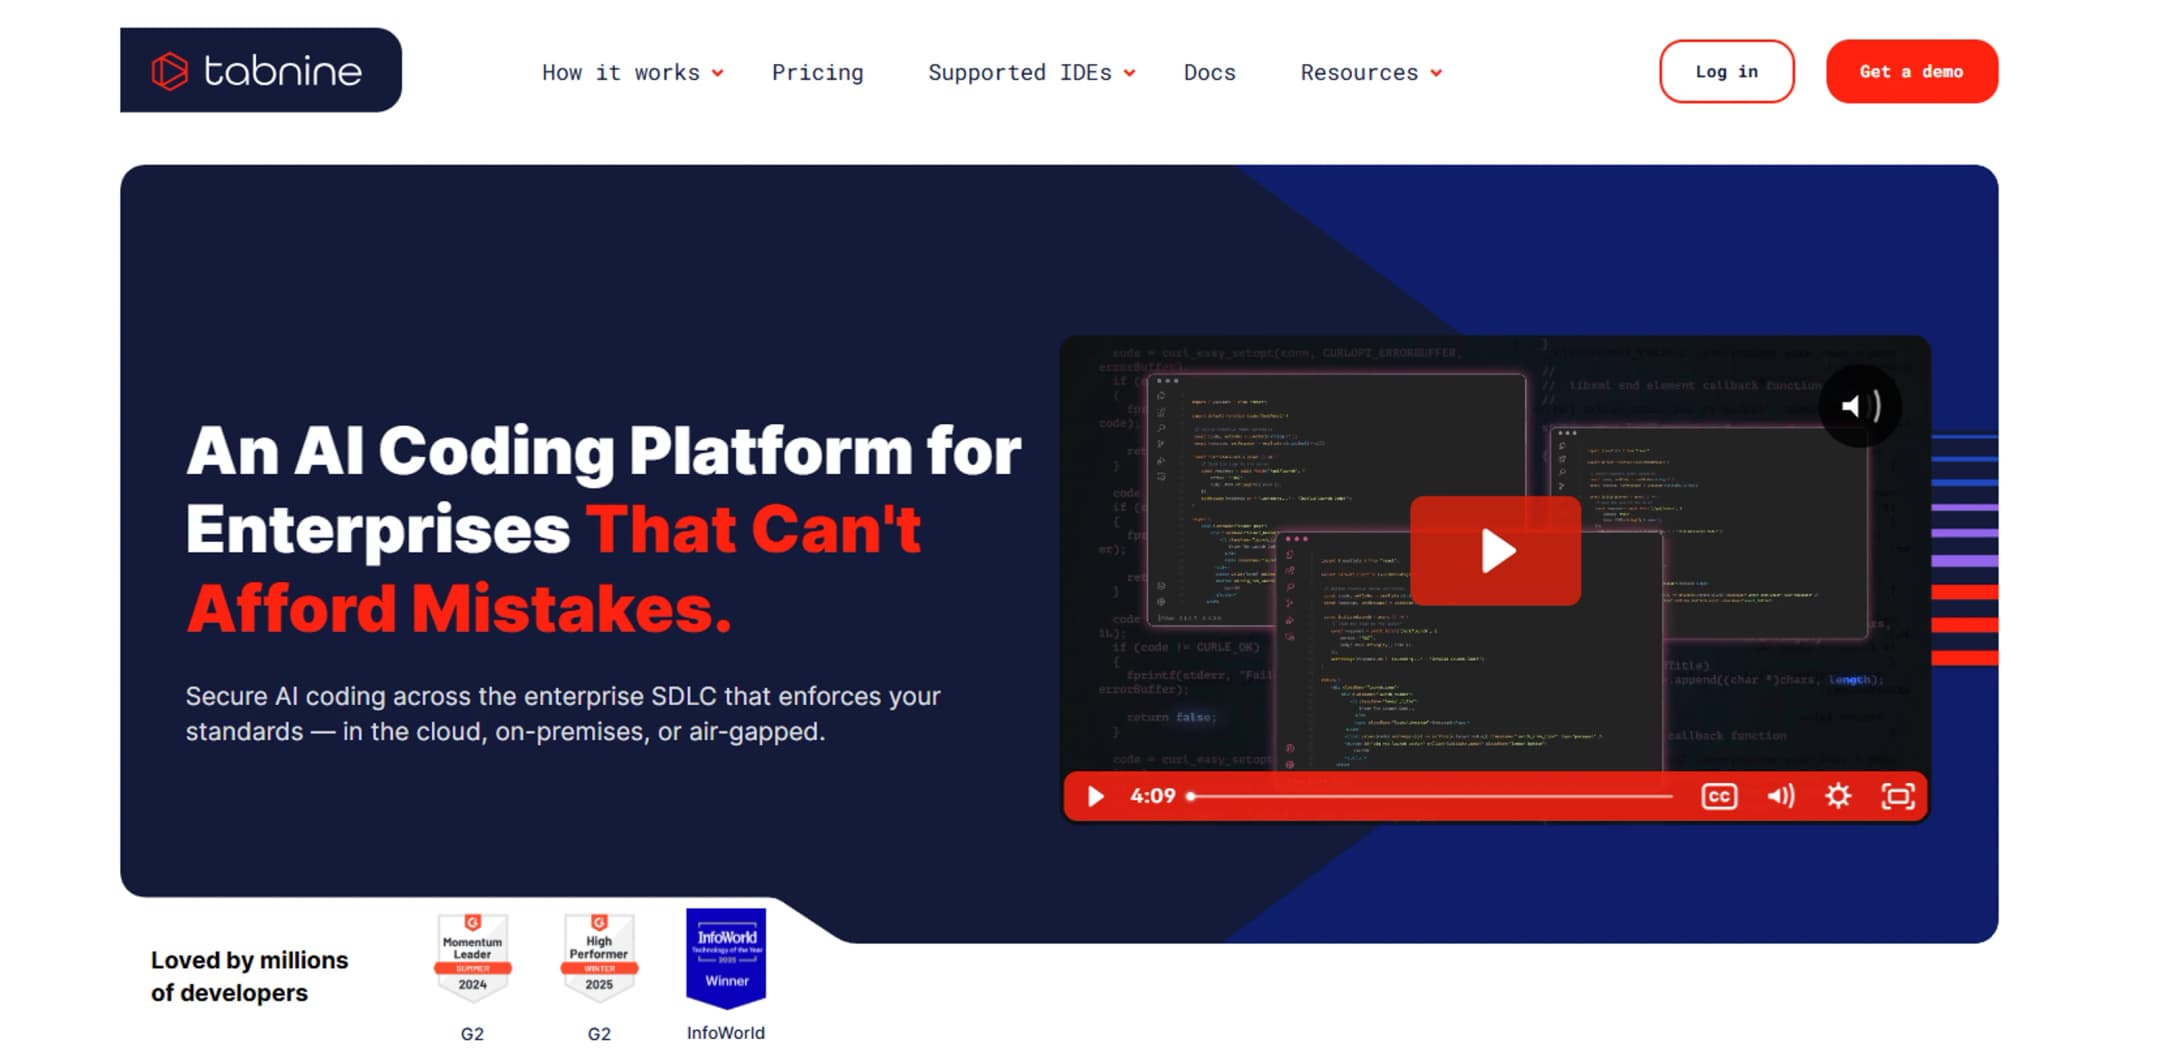Screen dimensions: 2160x1062
Task: Open the Docs page
Action: pyautogui.click(x=1209, y=72)
